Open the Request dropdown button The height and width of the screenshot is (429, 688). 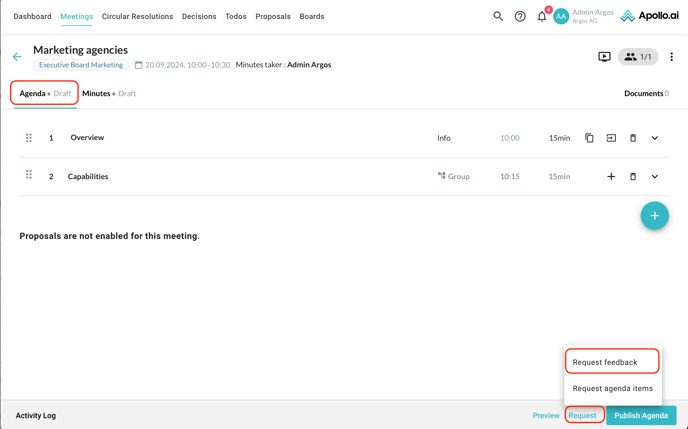[x=582, y=415]
